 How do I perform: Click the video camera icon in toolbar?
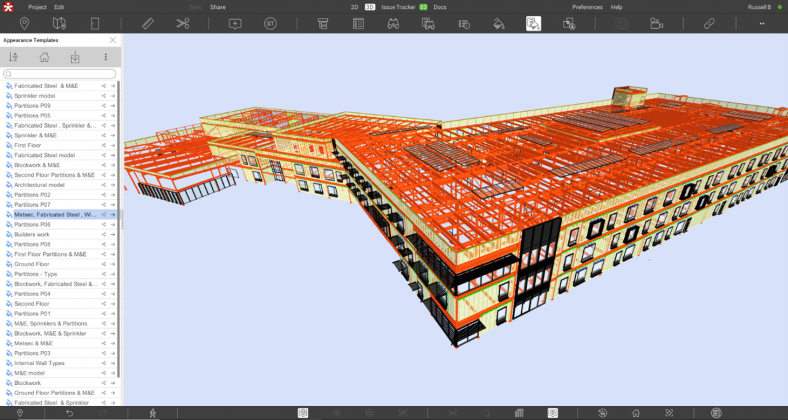click(x=657, y=23)
